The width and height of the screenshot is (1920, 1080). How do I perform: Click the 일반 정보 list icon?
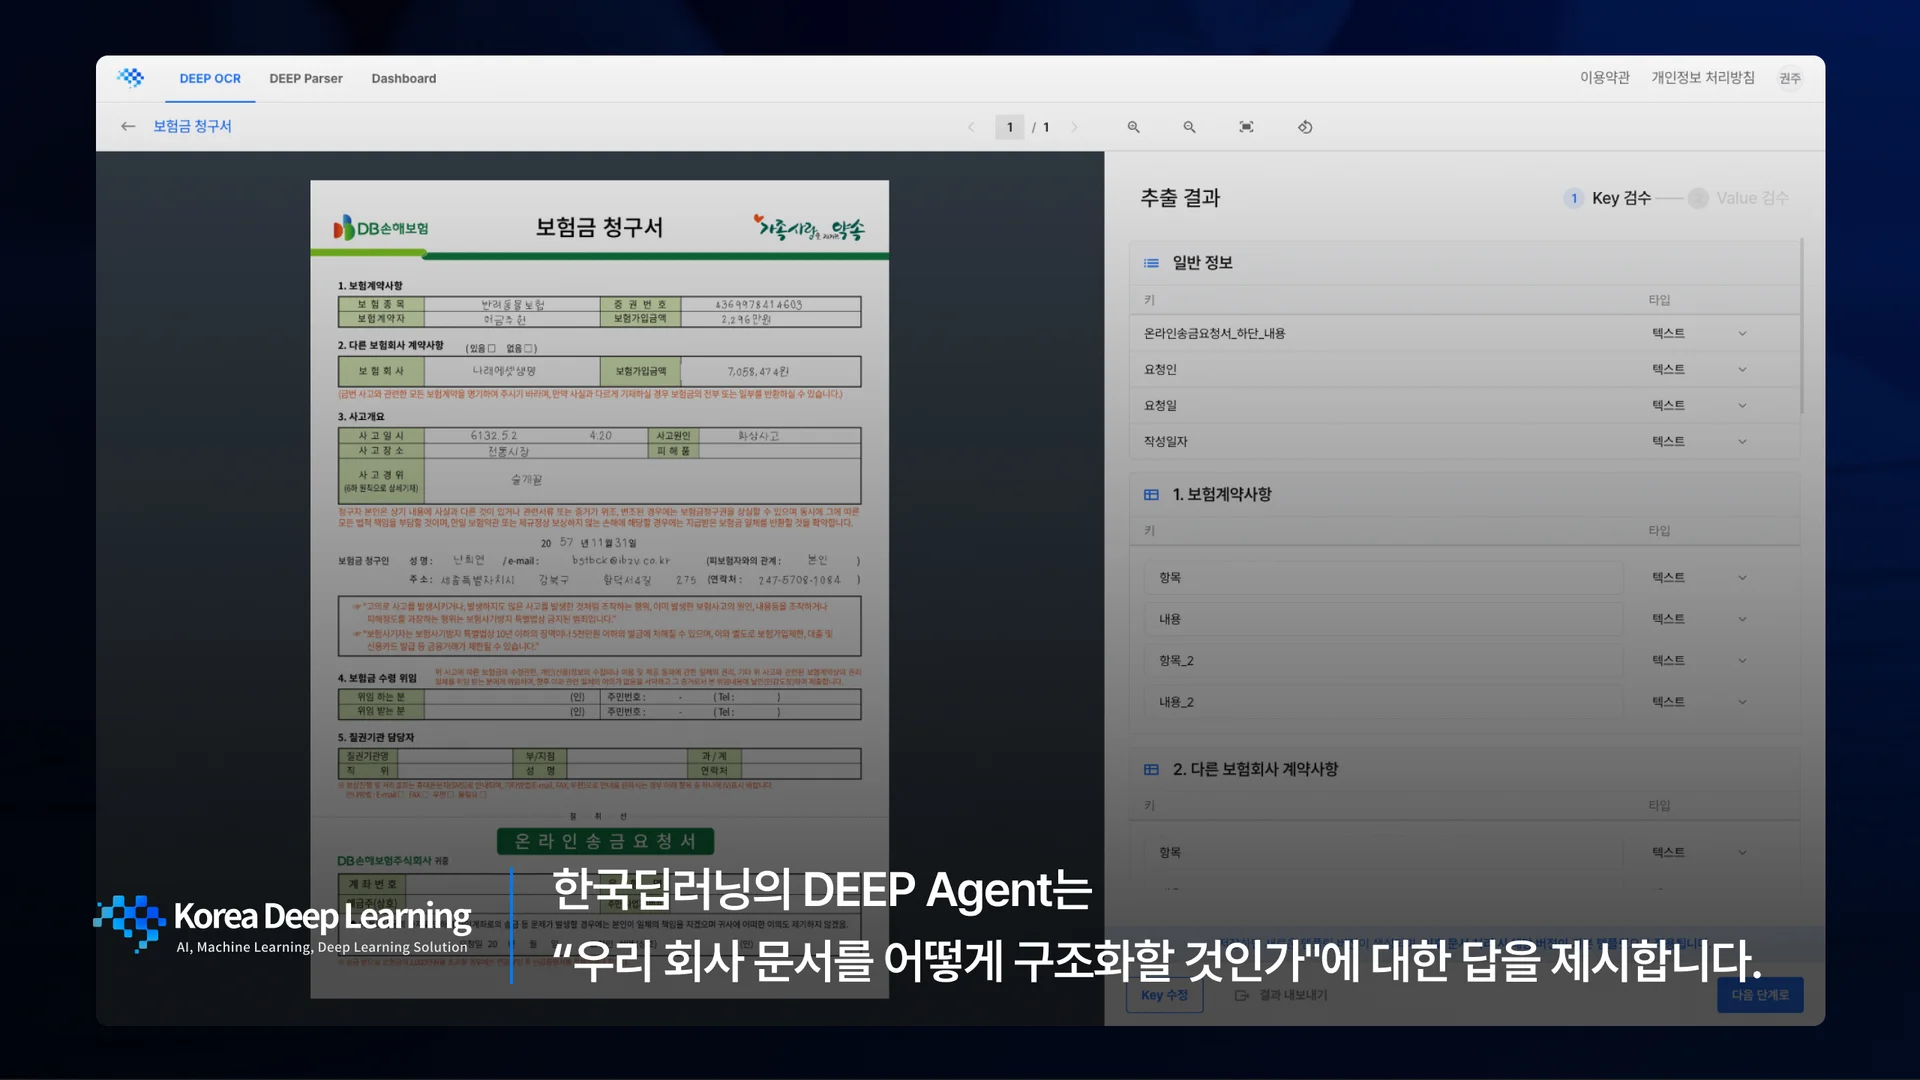[1151, 263]
